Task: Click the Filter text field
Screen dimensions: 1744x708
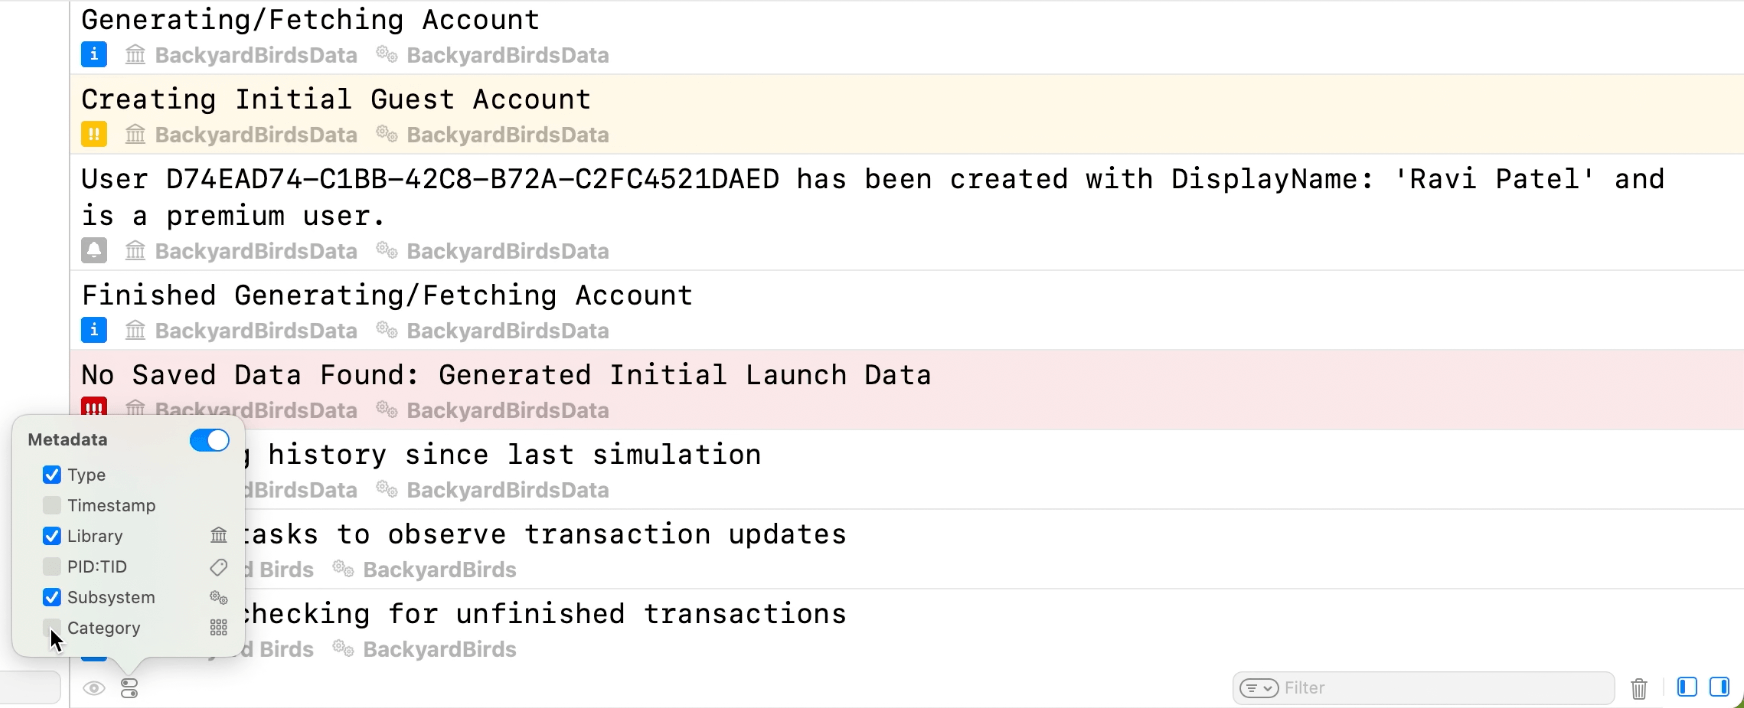Action: [1440, 688]
